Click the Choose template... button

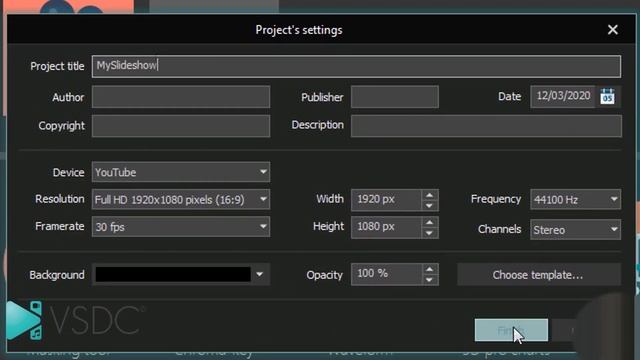[539, 275]
